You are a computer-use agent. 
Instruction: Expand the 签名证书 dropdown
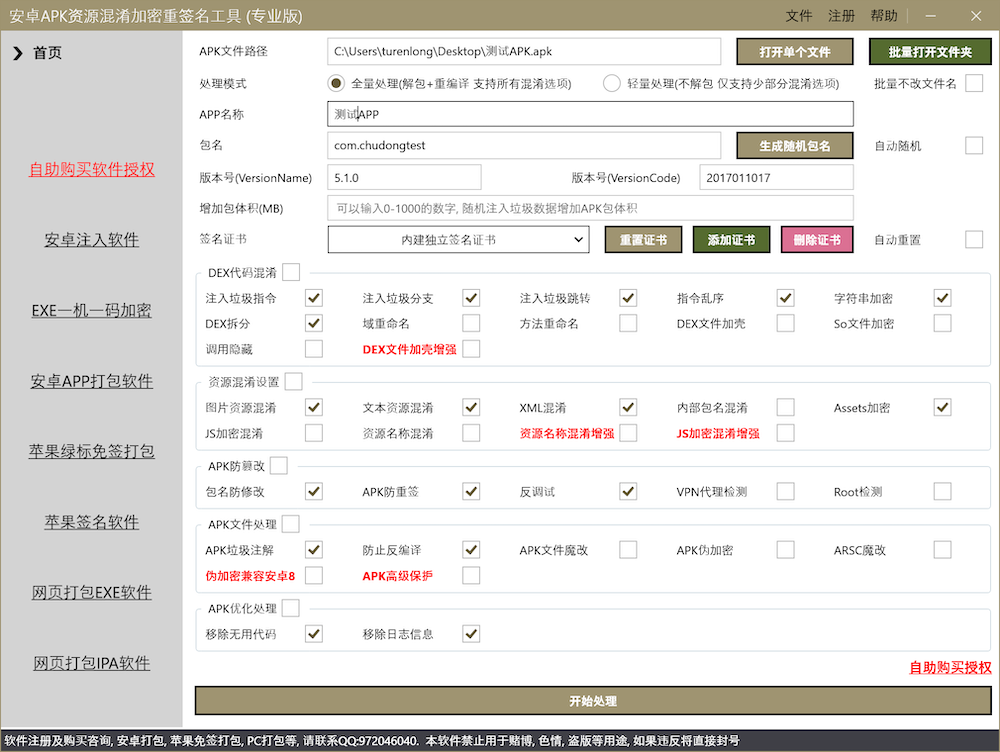[459, 240]
